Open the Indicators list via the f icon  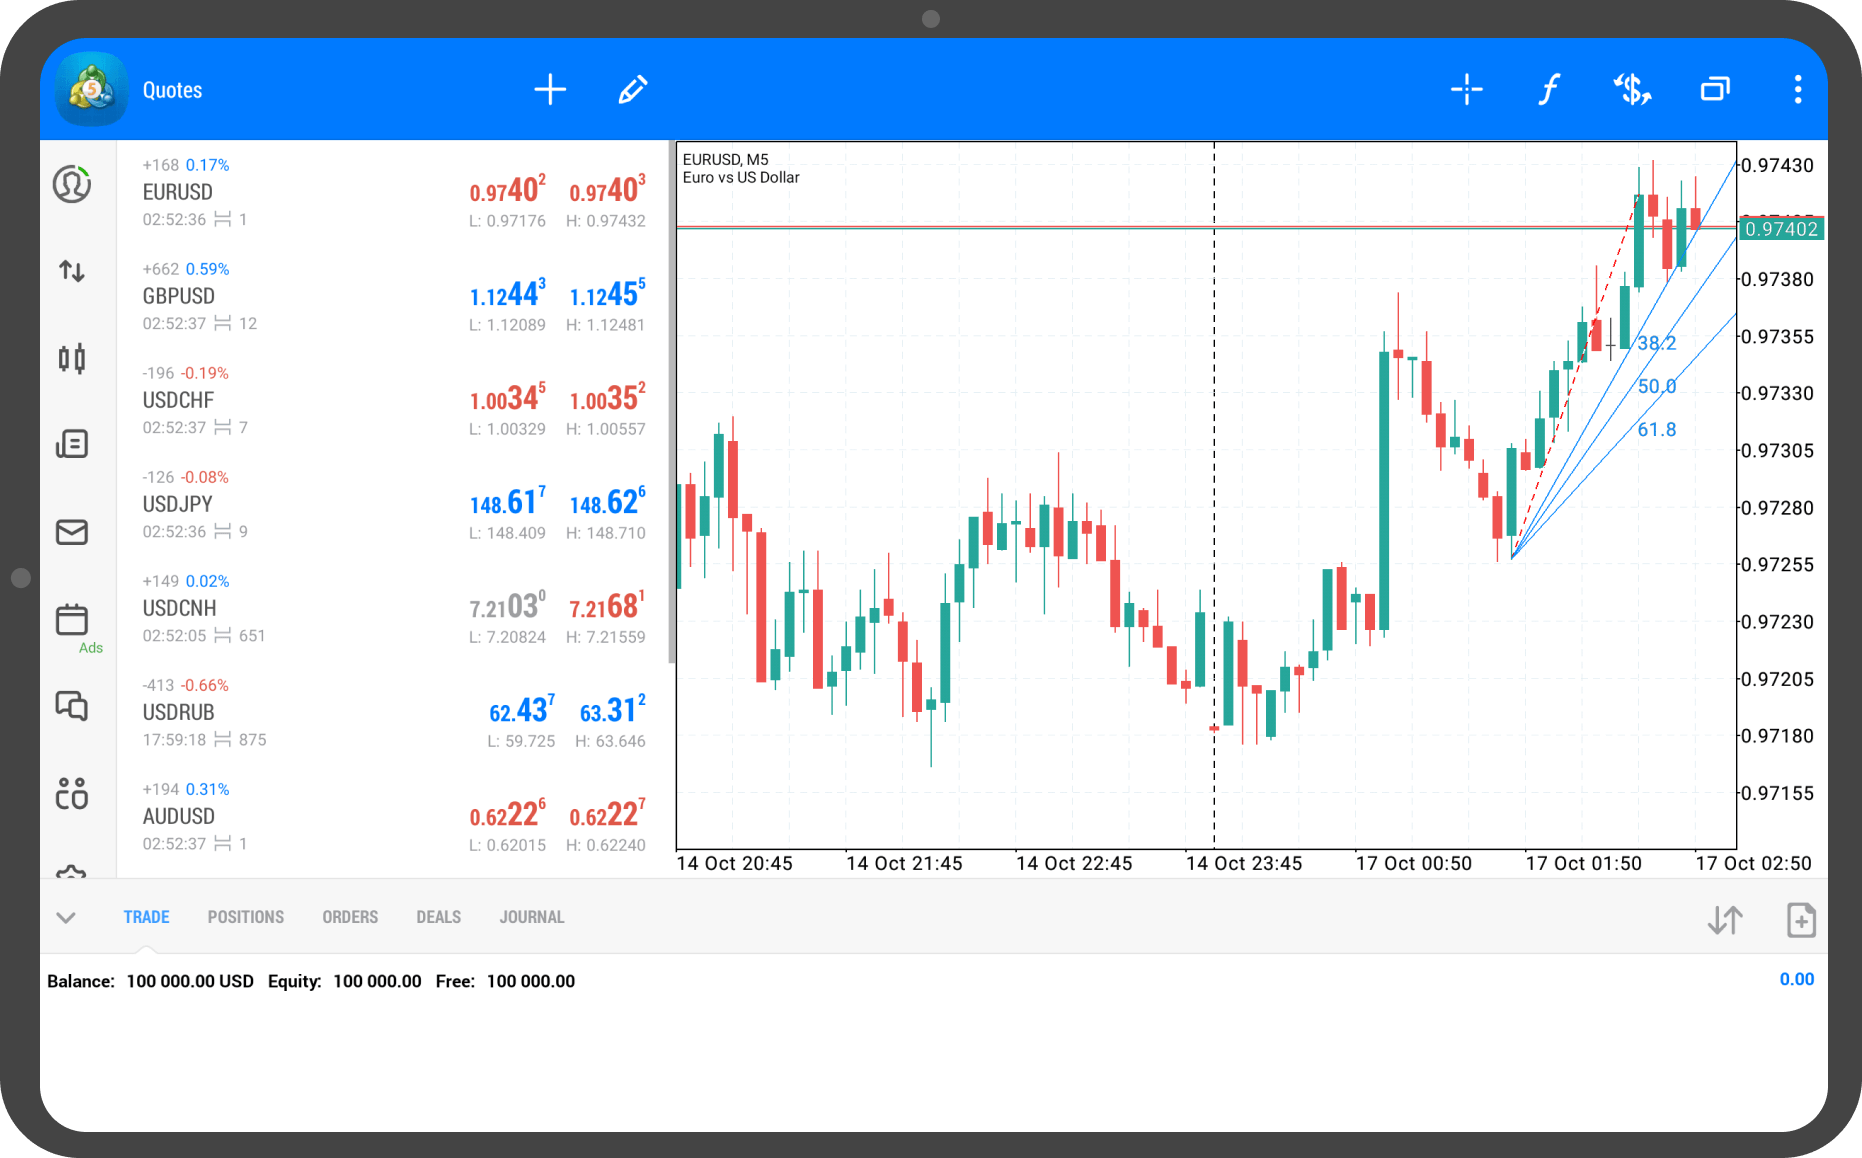pyautogui.click(x=1548, y=89)
